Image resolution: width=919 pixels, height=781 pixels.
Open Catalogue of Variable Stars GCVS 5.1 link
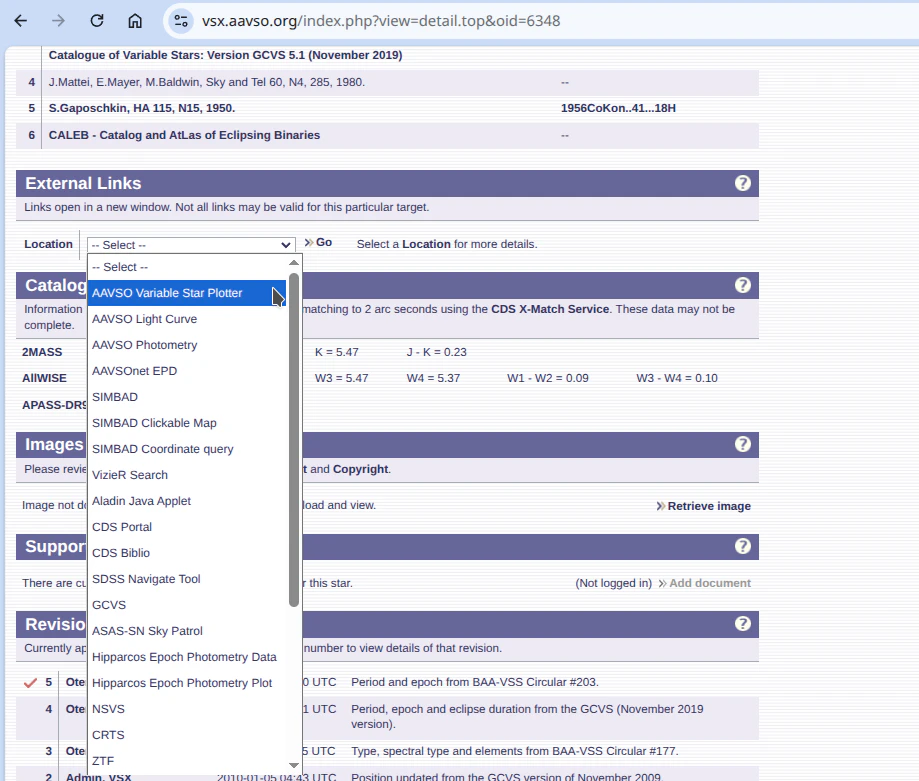coord(226,55)
